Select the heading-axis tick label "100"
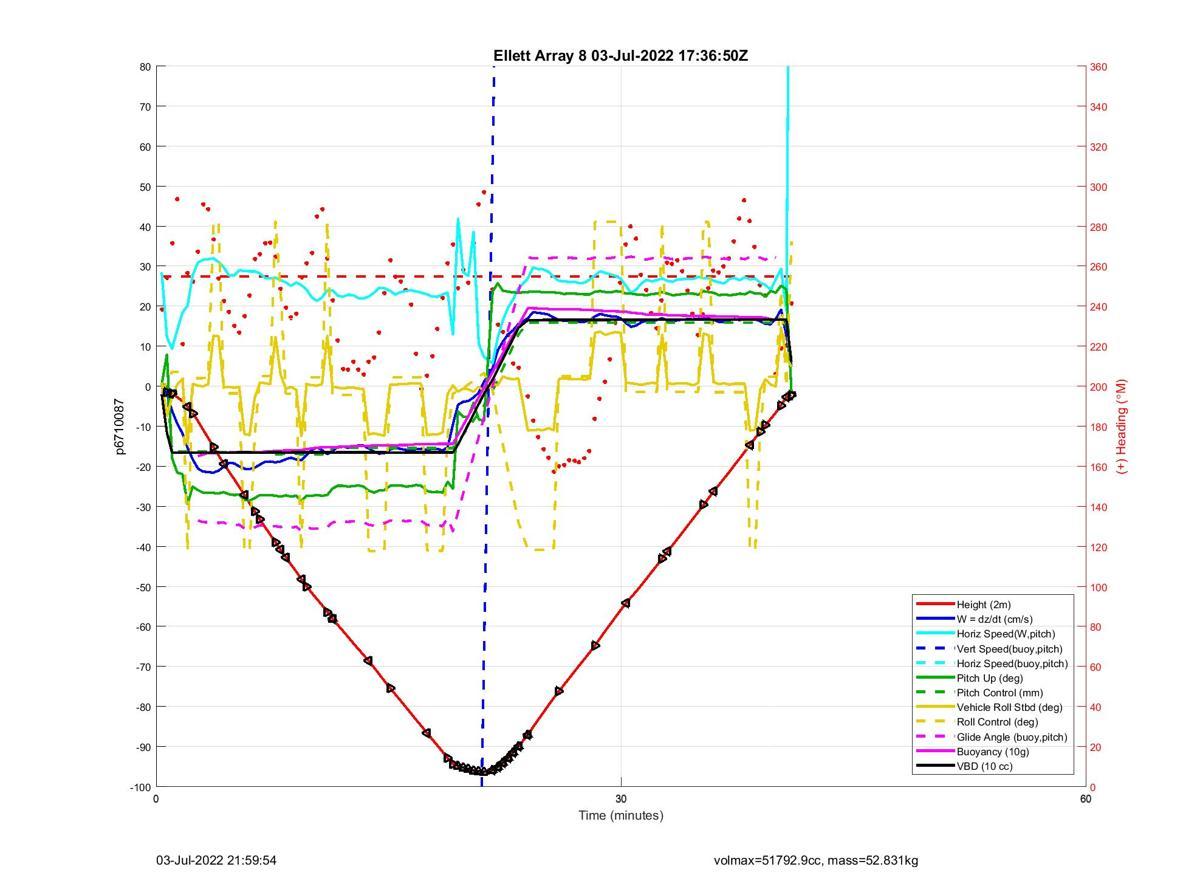This screenshot has height=885, width=1200. (x=1098, y=587)
